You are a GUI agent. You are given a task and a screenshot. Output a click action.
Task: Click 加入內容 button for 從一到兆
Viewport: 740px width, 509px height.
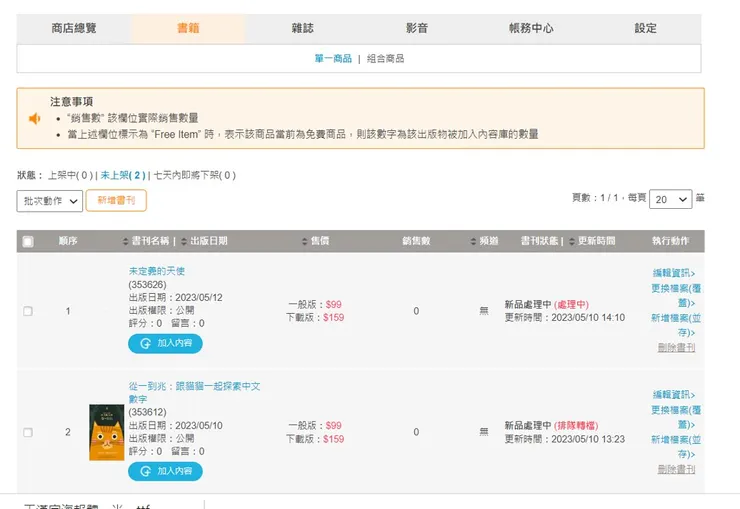coord(165,471)
